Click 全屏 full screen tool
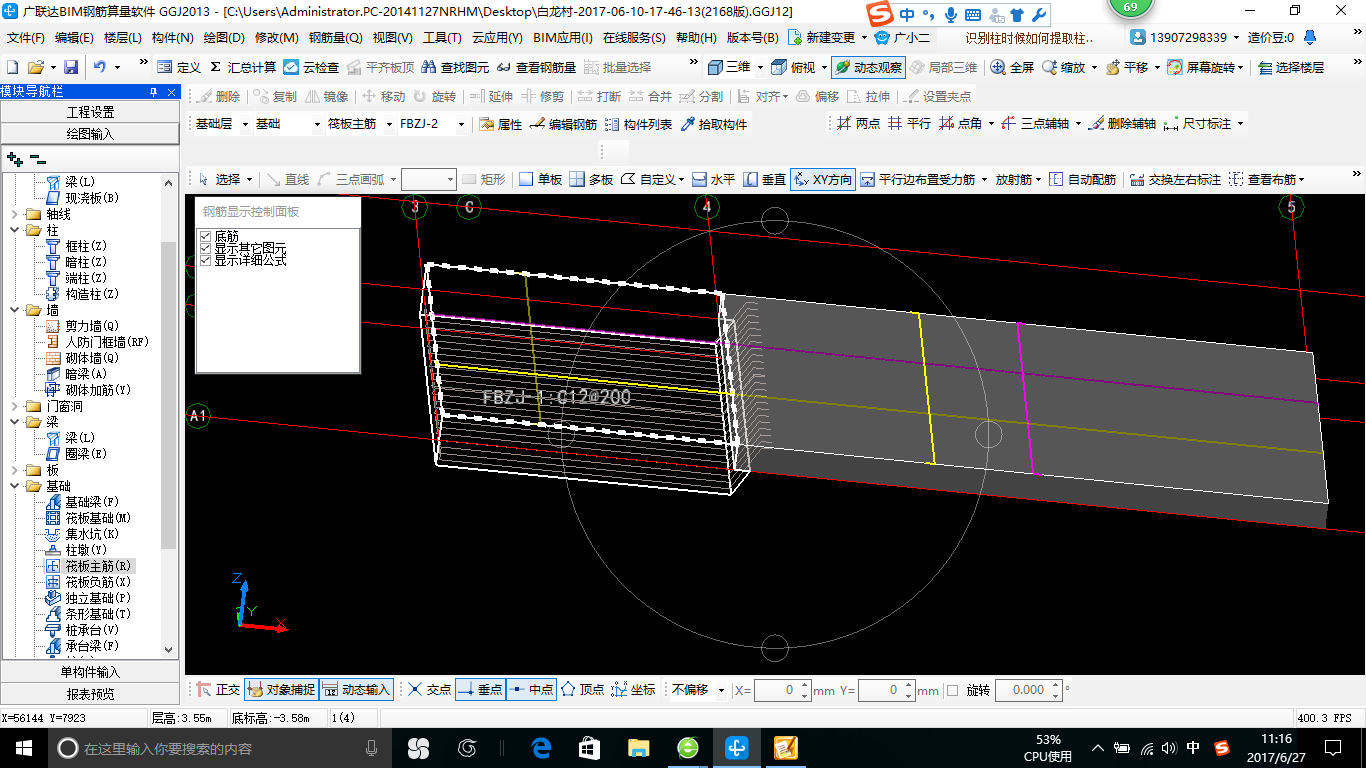 [x=1012, y=67]
